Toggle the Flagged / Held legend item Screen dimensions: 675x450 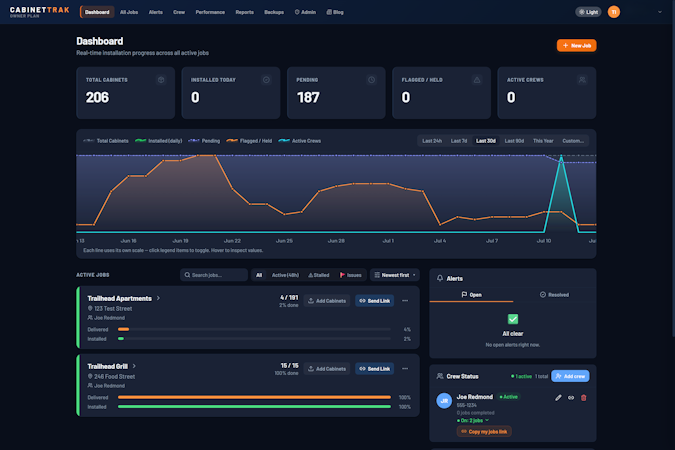point(249,141)
